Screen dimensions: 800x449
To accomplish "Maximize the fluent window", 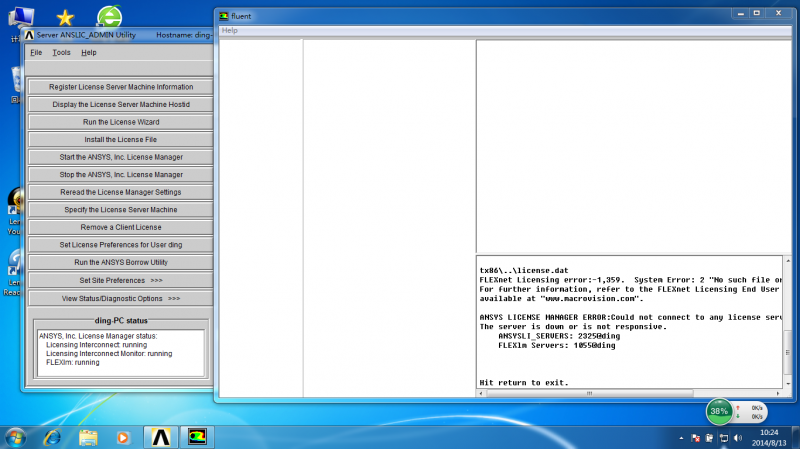I will tap(757, 13).
